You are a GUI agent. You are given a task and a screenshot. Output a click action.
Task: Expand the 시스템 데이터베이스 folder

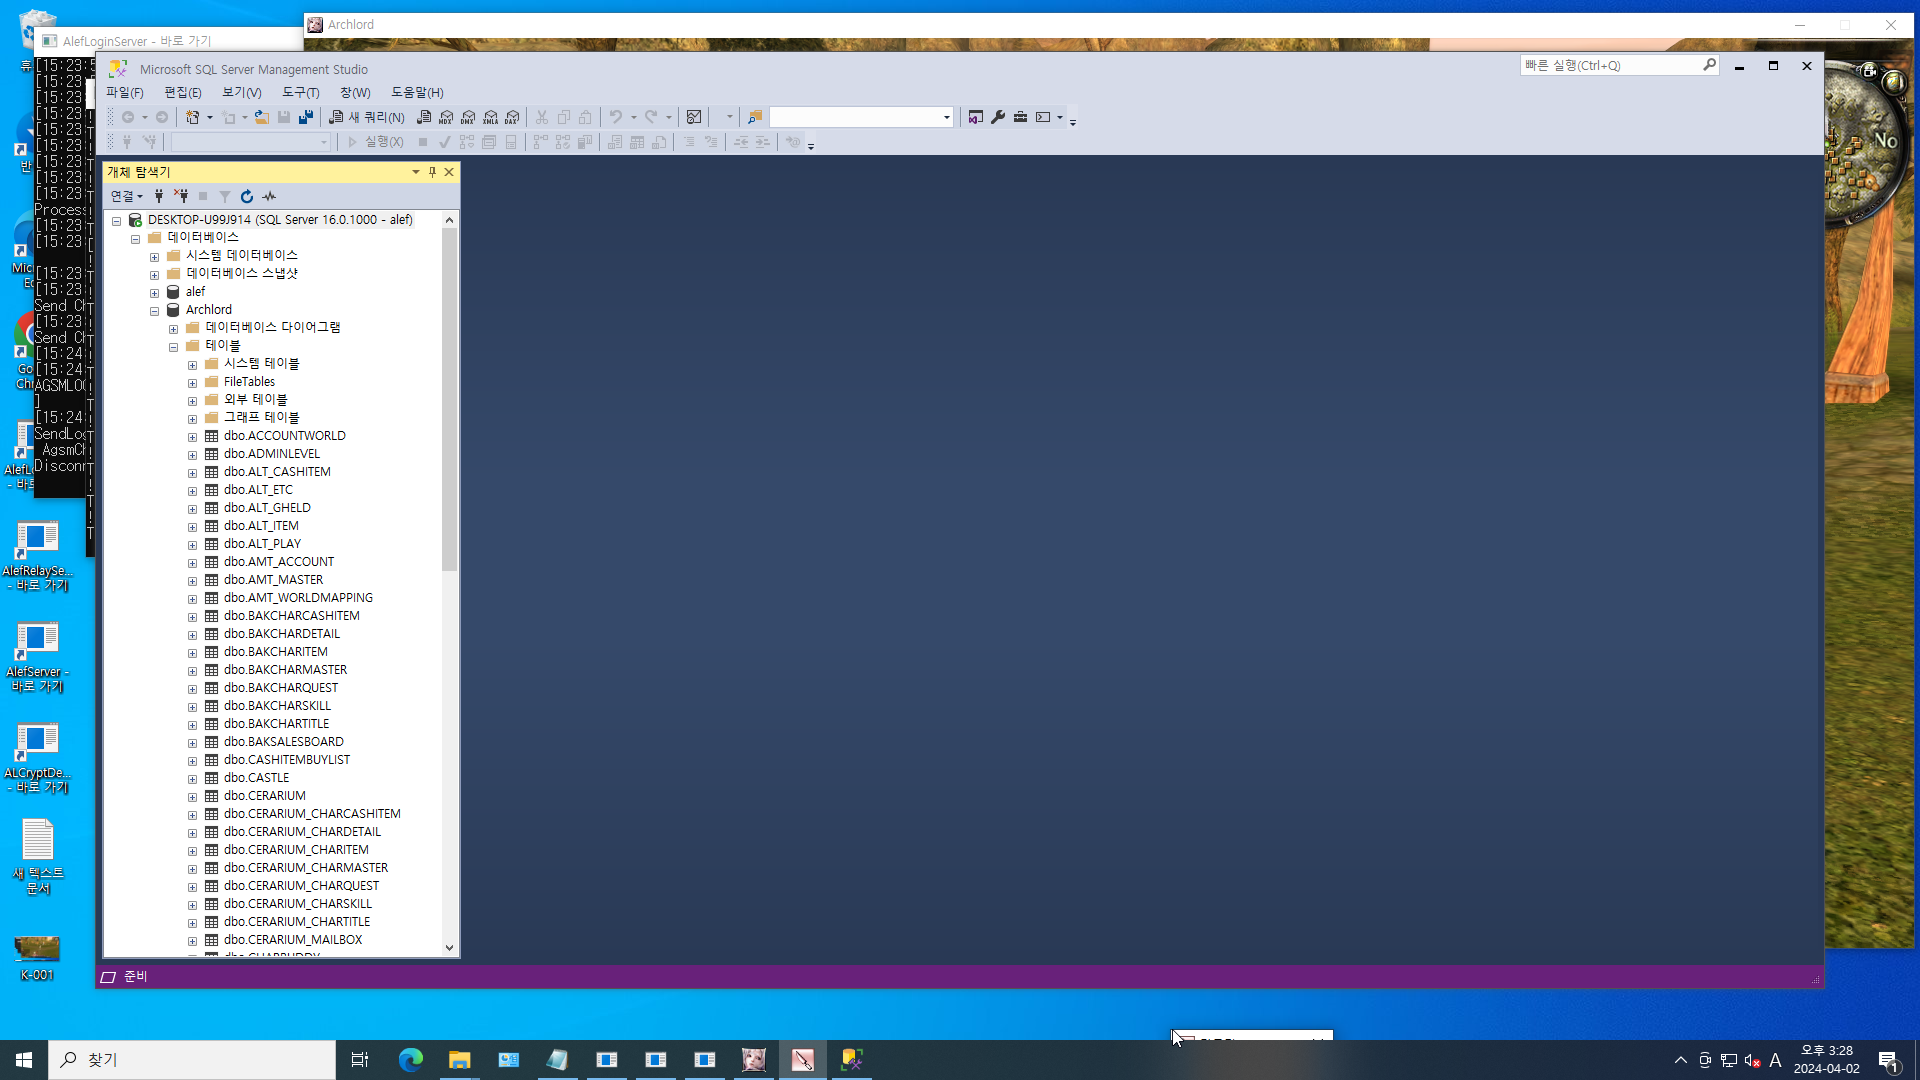click(x=155, y=257)
